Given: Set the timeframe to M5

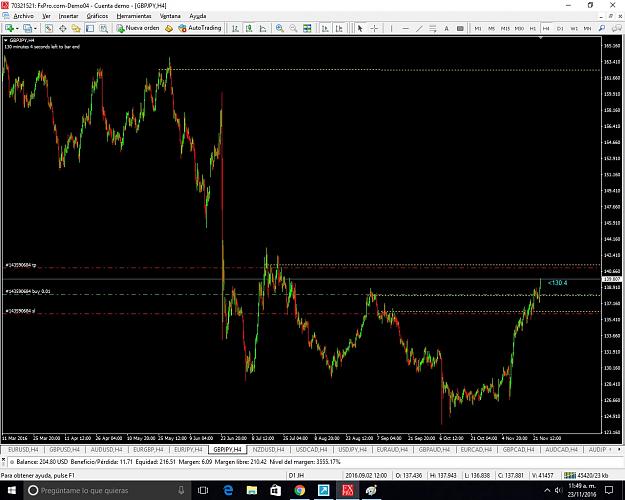Looking at the screenshot, I should [491, 28].
